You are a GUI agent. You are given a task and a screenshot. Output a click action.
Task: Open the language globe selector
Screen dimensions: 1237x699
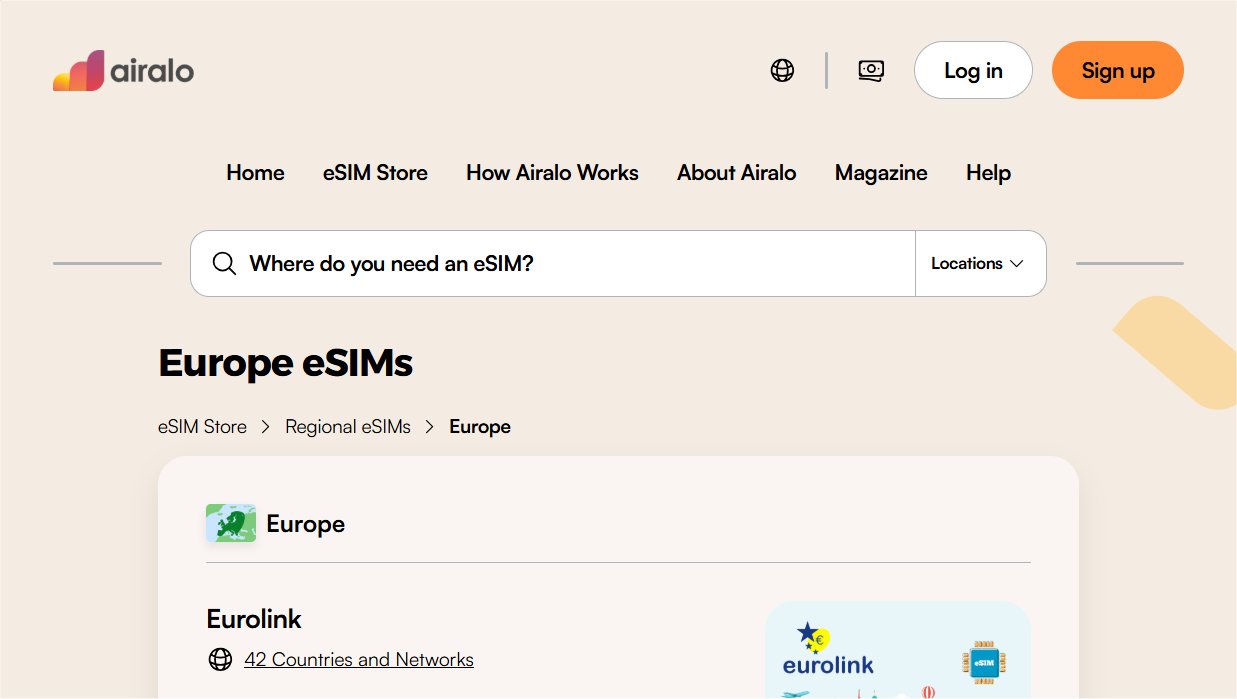click(x=782, y=70)
